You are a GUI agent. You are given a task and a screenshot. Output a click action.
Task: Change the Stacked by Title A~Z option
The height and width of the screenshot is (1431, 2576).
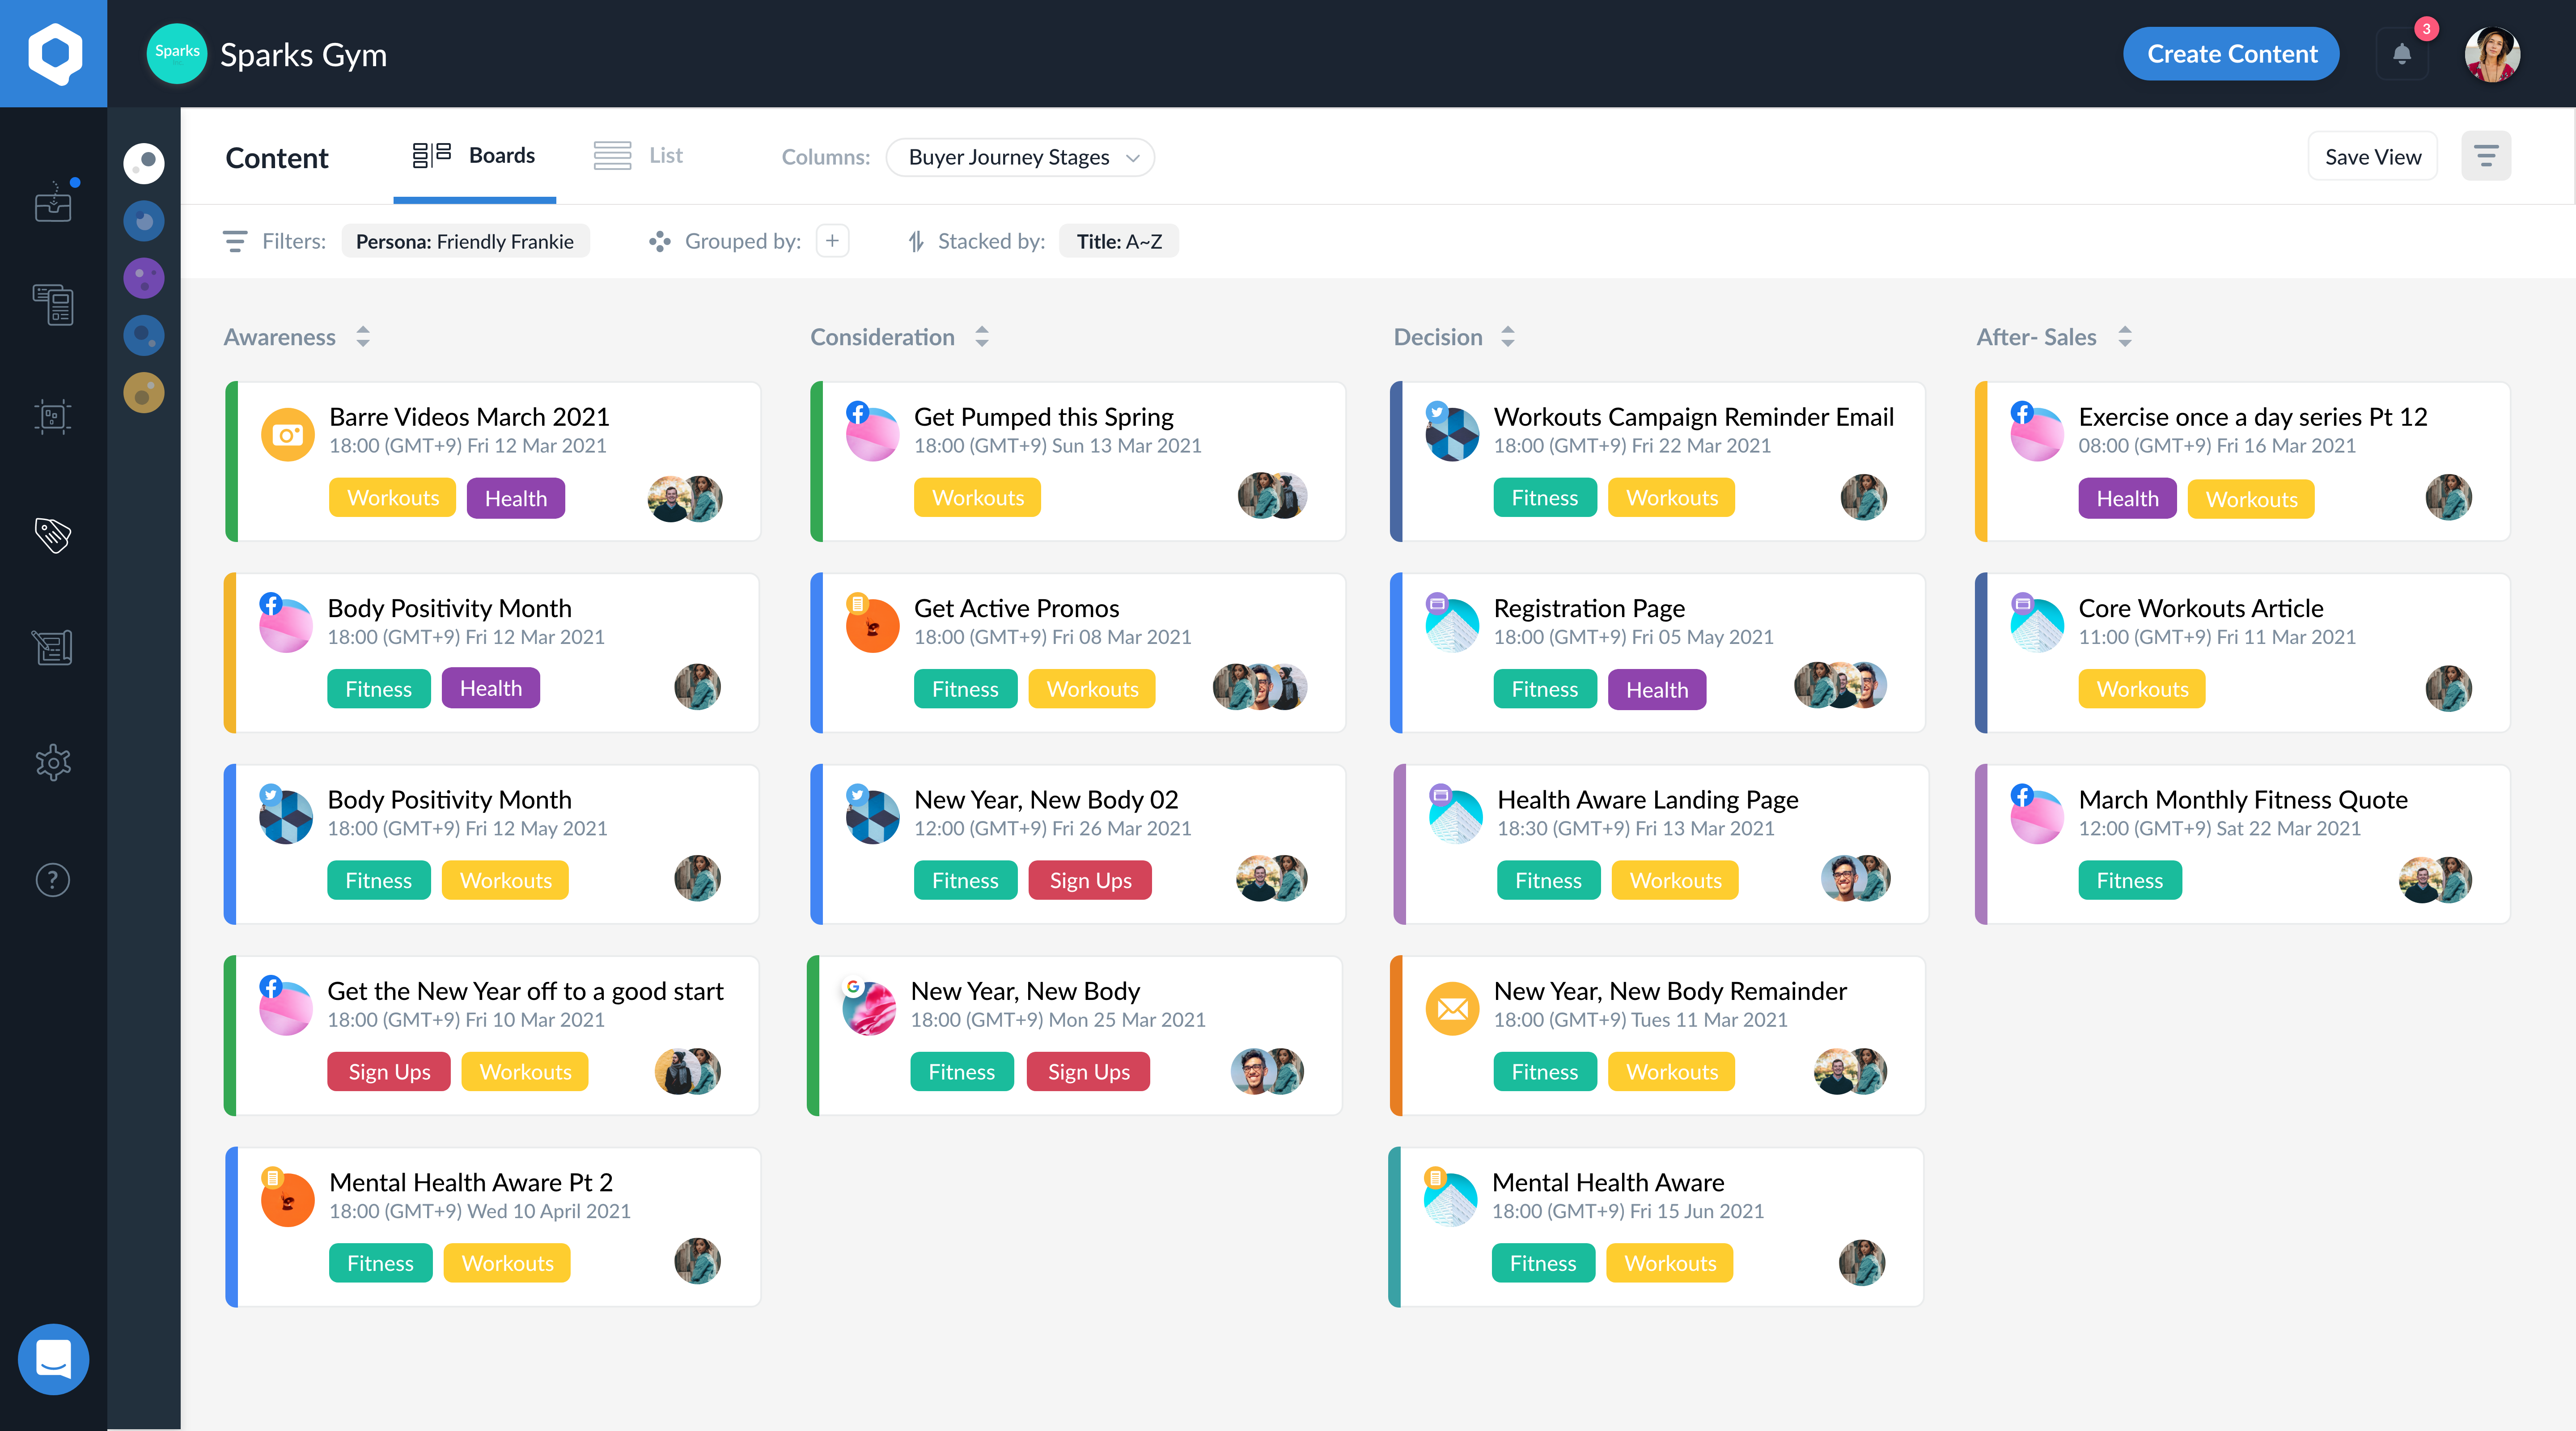click(x=1119, y=241)
